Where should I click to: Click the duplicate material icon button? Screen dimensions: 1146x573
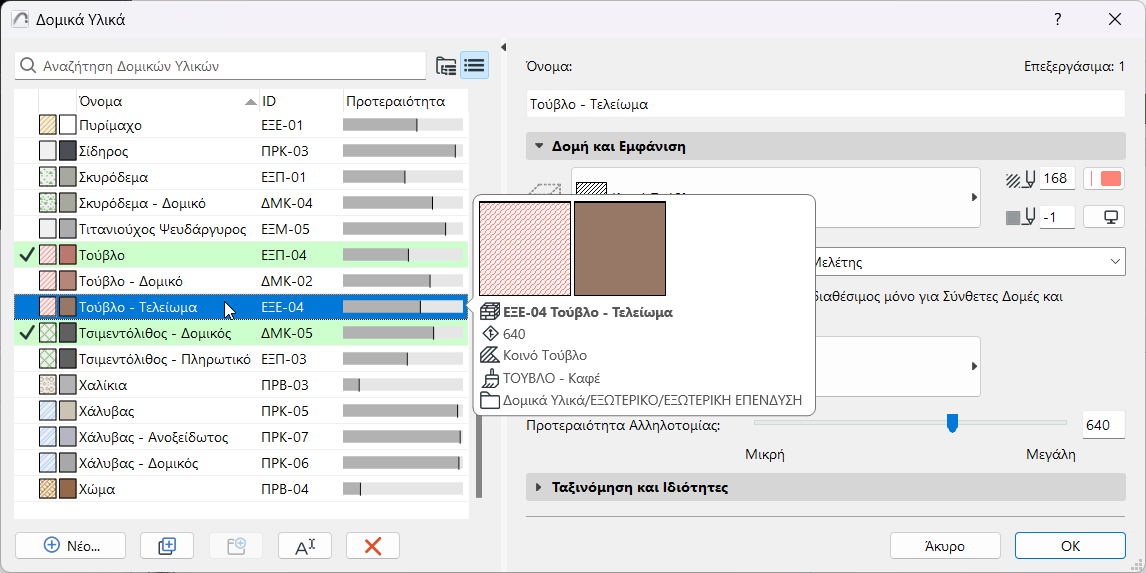(167, 545)
